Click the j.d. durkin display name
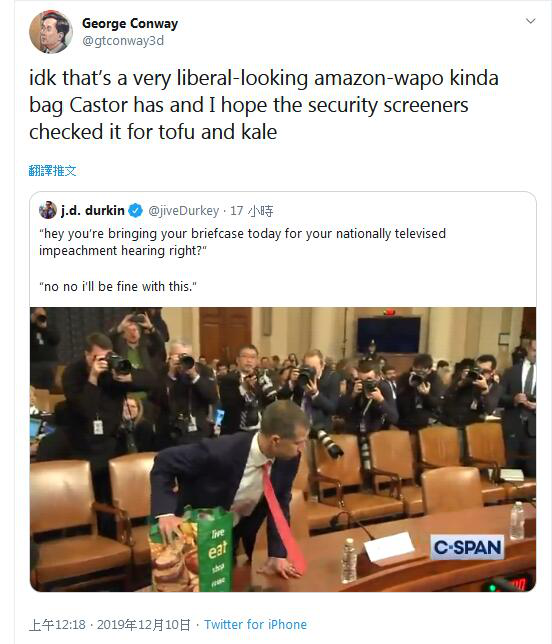This screenshot has width=552, height=644. pyautogui.click(x=92, y=210)
